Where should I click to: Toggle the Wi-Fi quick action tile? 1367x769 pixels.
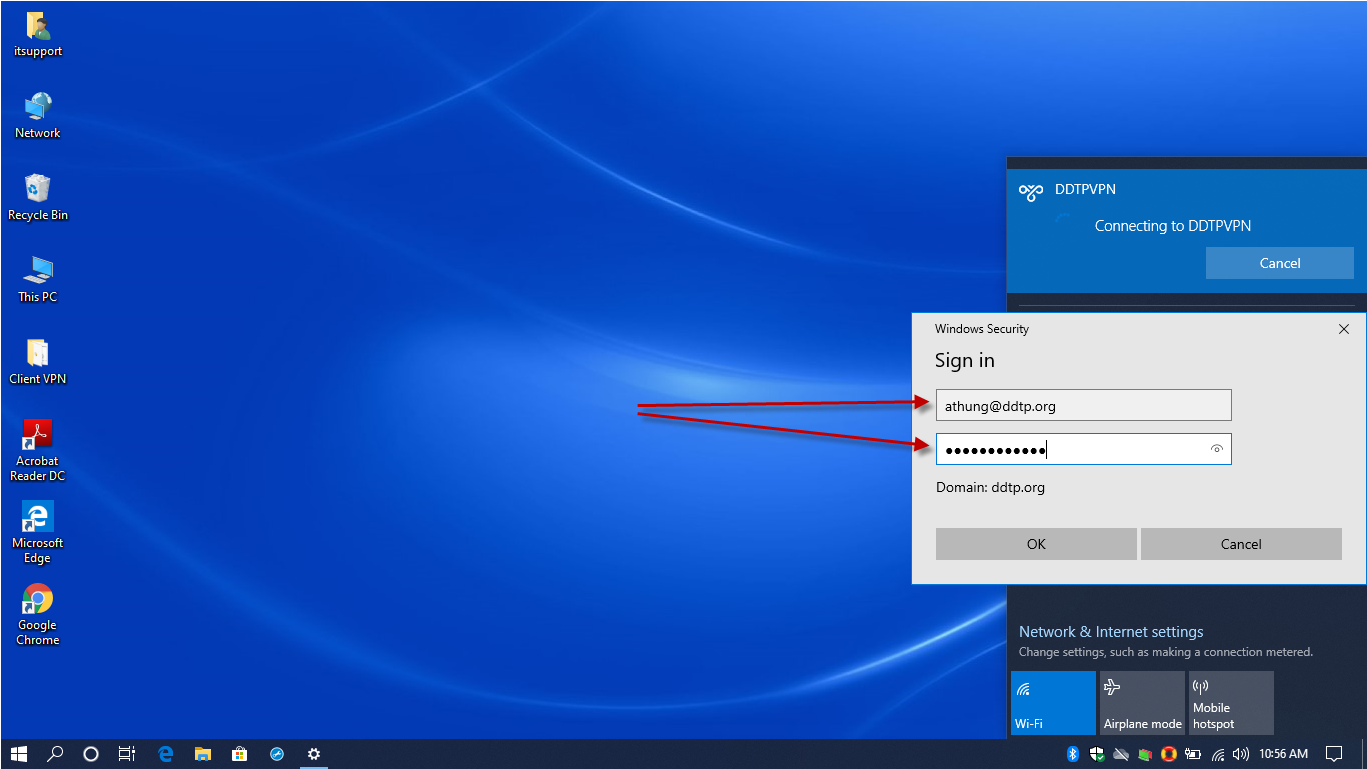[x=1053, y=703]
